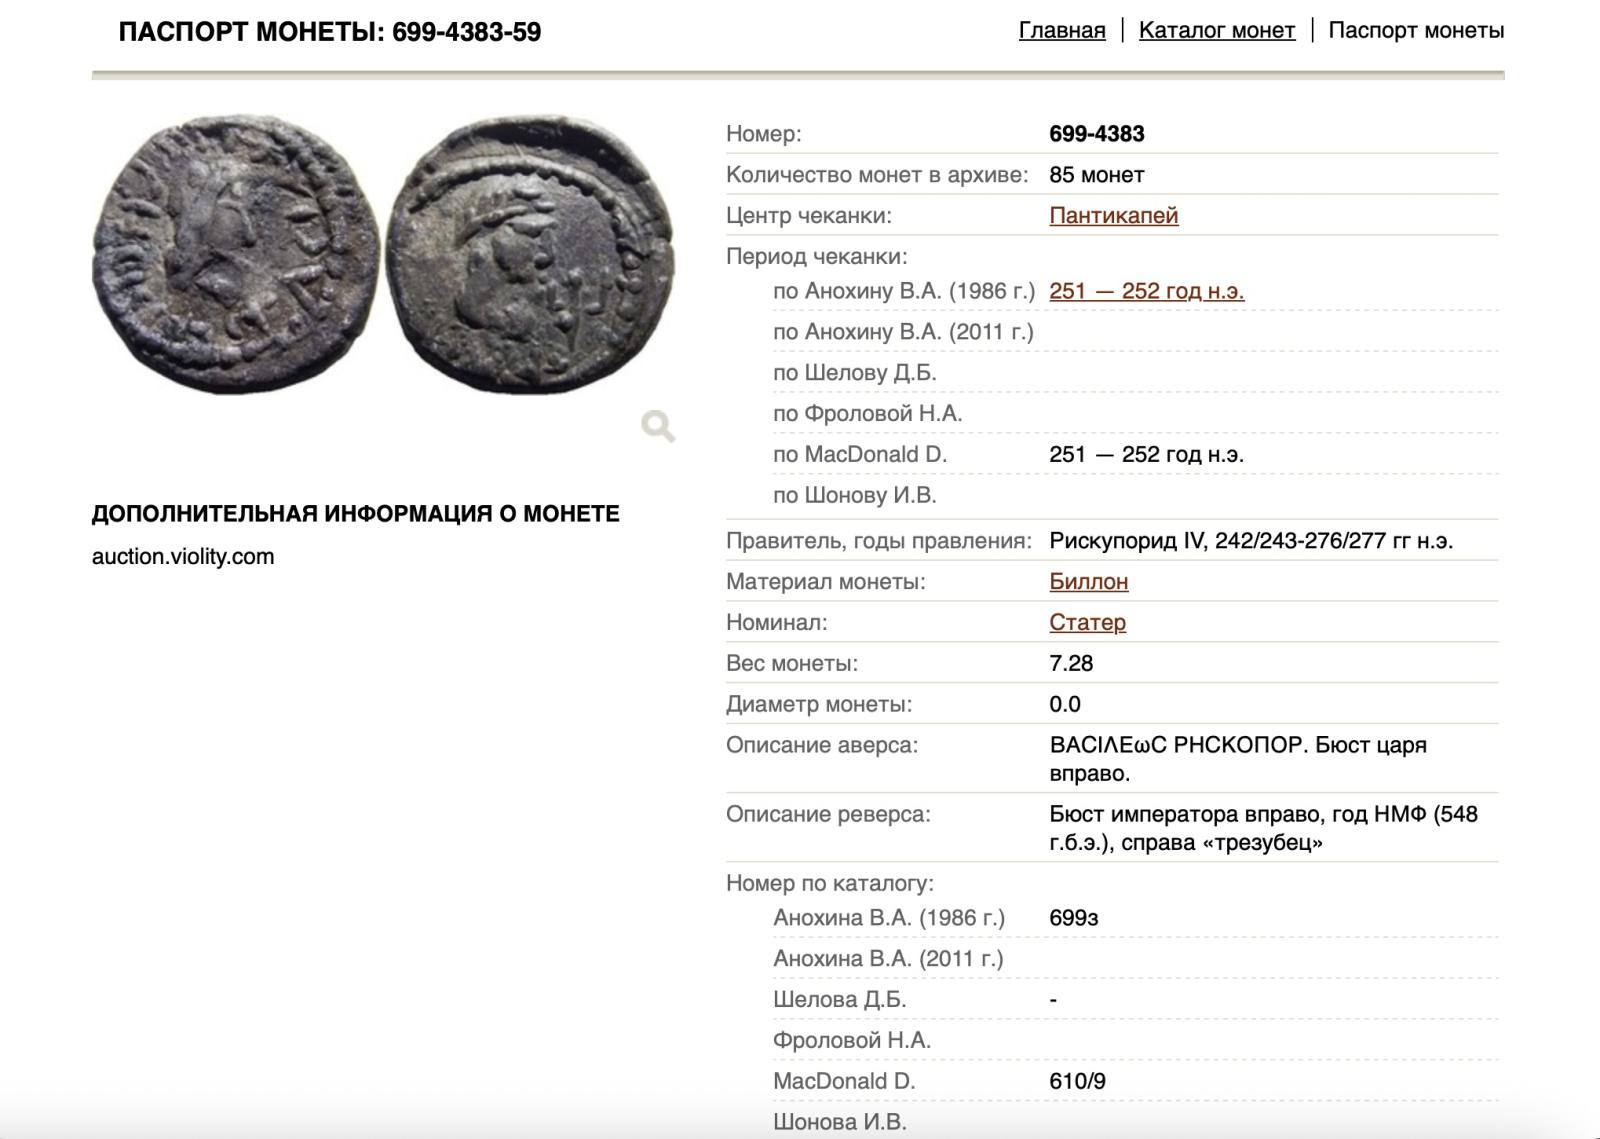Image resolution: width=1600 pixels, height=1139 pixels.
Task: Click the MacDonald catalog number 610/9
Action: 1077,1081
